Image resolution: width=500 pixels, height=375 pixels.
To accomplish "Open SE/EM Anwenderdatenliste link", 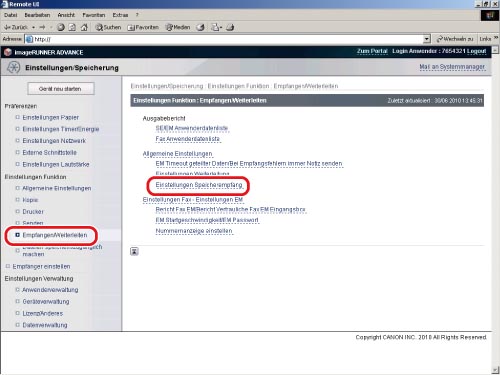I will 192,128.
